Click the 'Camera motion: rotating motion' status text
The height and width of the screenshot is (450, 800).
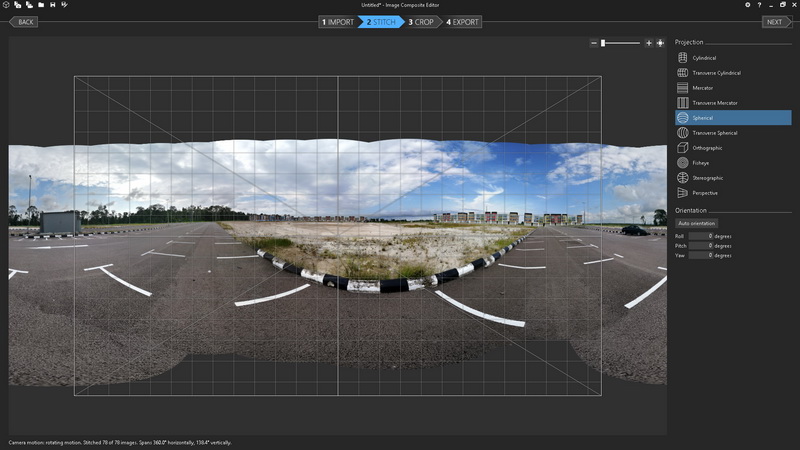44,443
